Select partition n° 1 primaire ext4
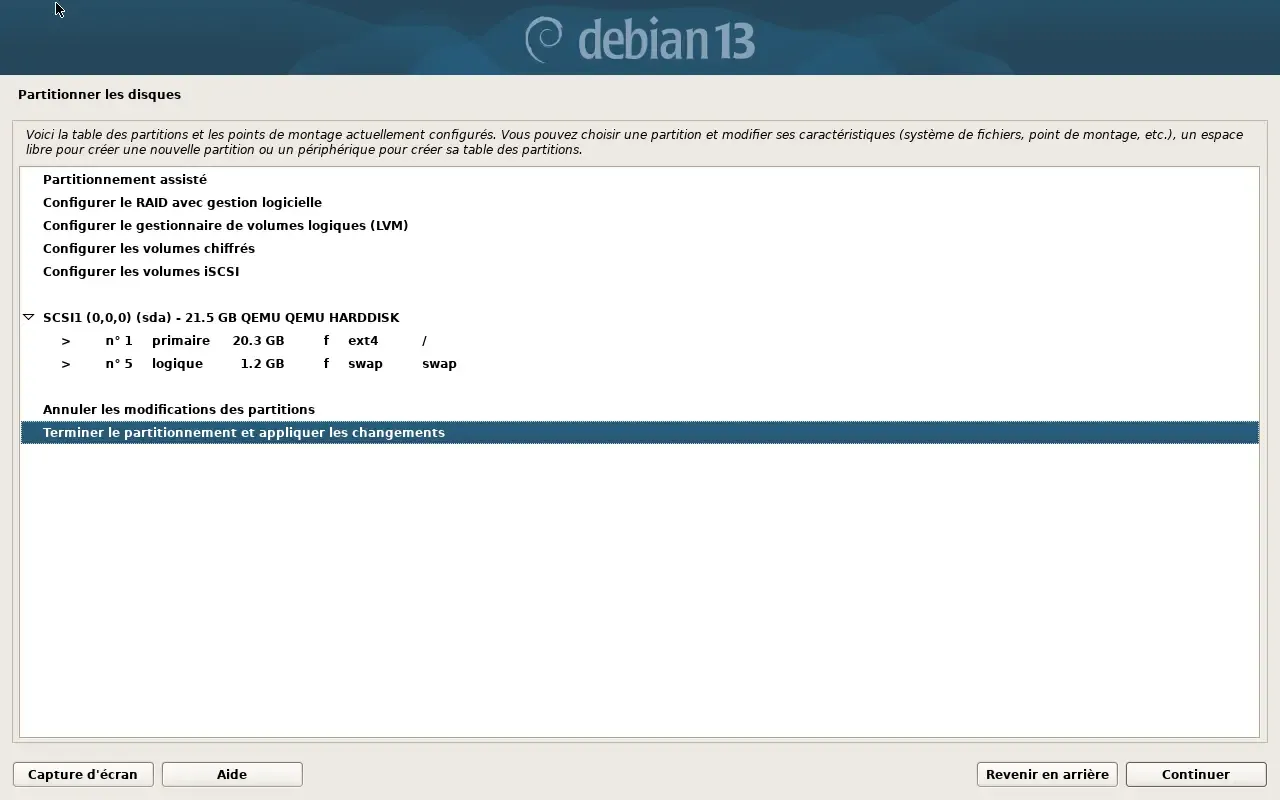The height and width of the screenshot is (800, 1280). pyautogui.click(x=639, y=341)
